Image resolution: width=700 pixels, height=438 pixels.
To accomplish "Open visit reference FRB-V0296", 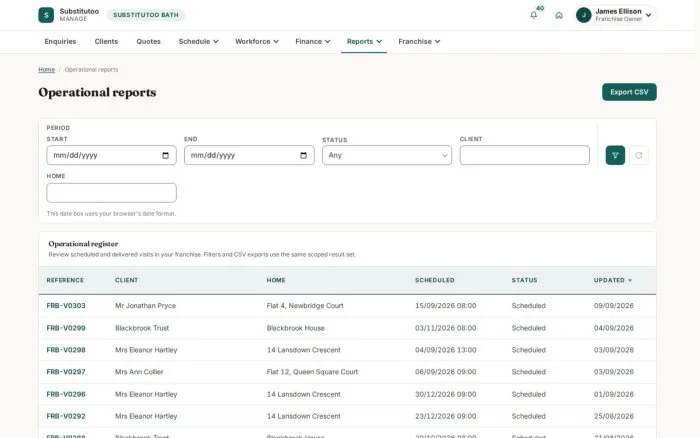I will pos(66,394).
